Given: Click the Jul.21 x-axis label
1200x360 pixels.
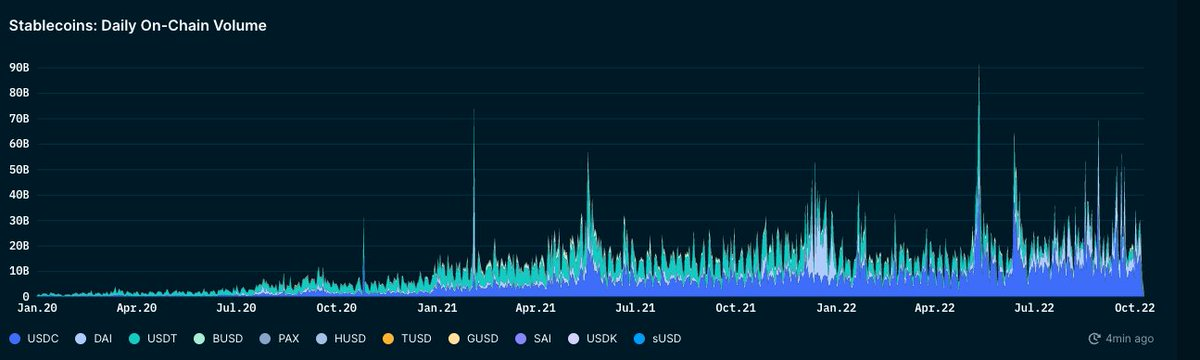Looking at the screenshot, I should point(636,309).
